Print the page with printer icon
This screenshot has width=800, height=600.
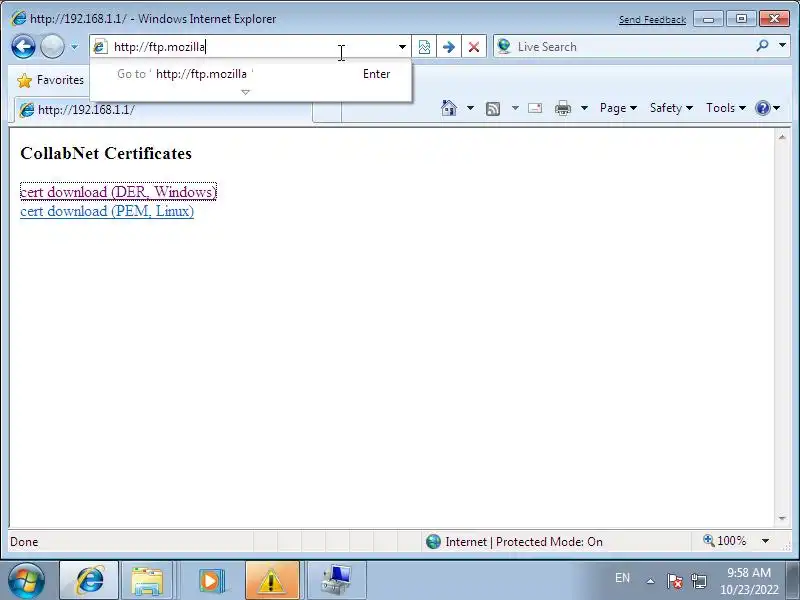coord(563,108)
